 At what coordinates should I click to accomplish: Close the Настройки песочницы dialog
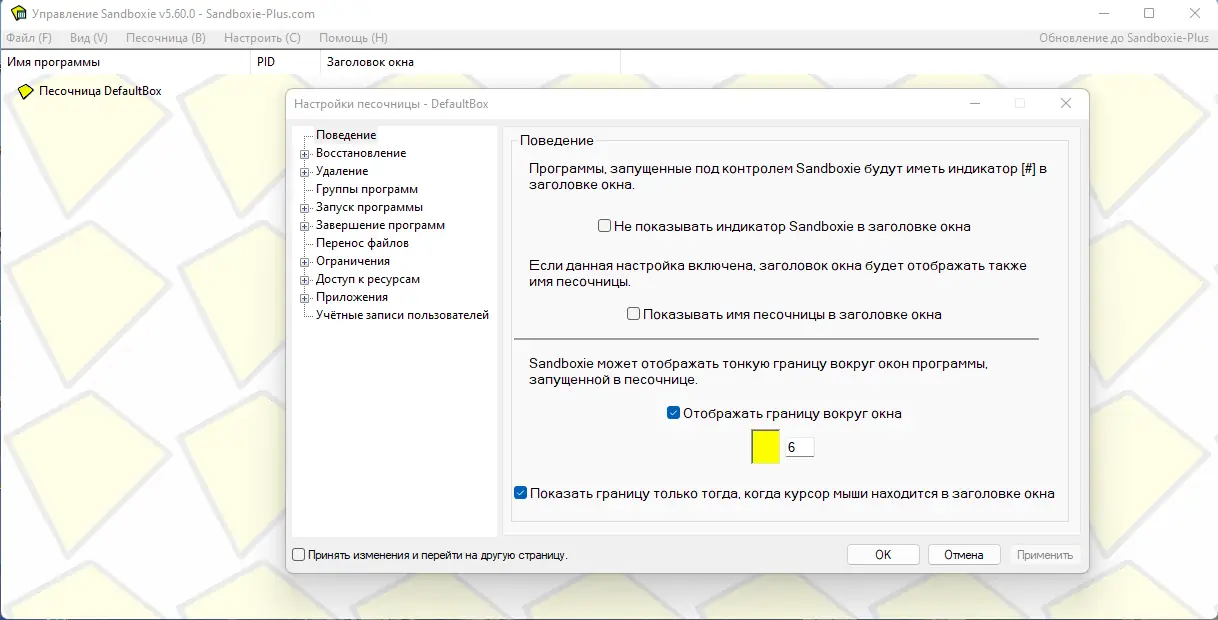[1066, 103]
